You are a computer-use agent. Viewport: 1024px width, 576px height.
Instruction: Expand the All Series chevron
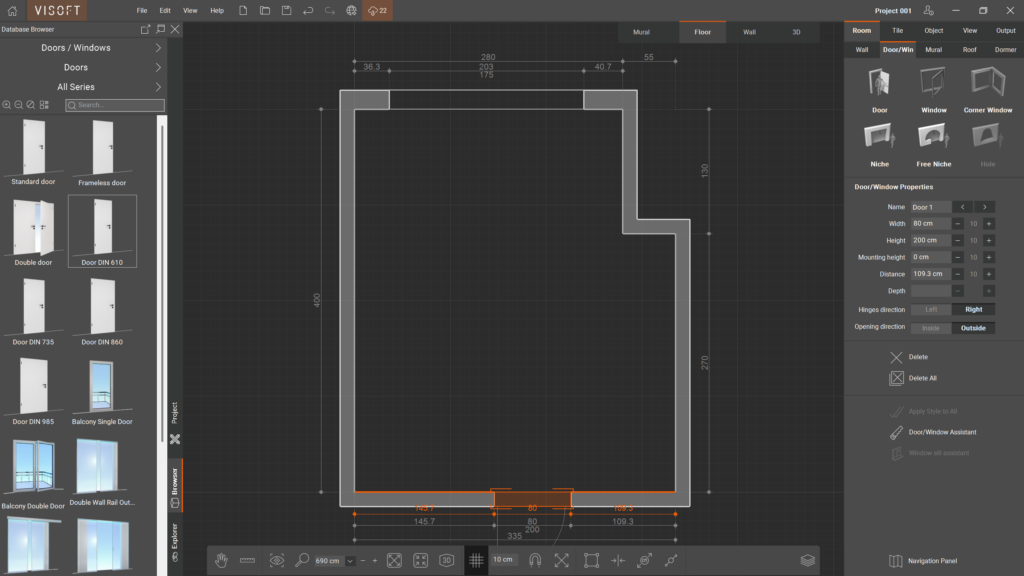click(x=158, y=87)
